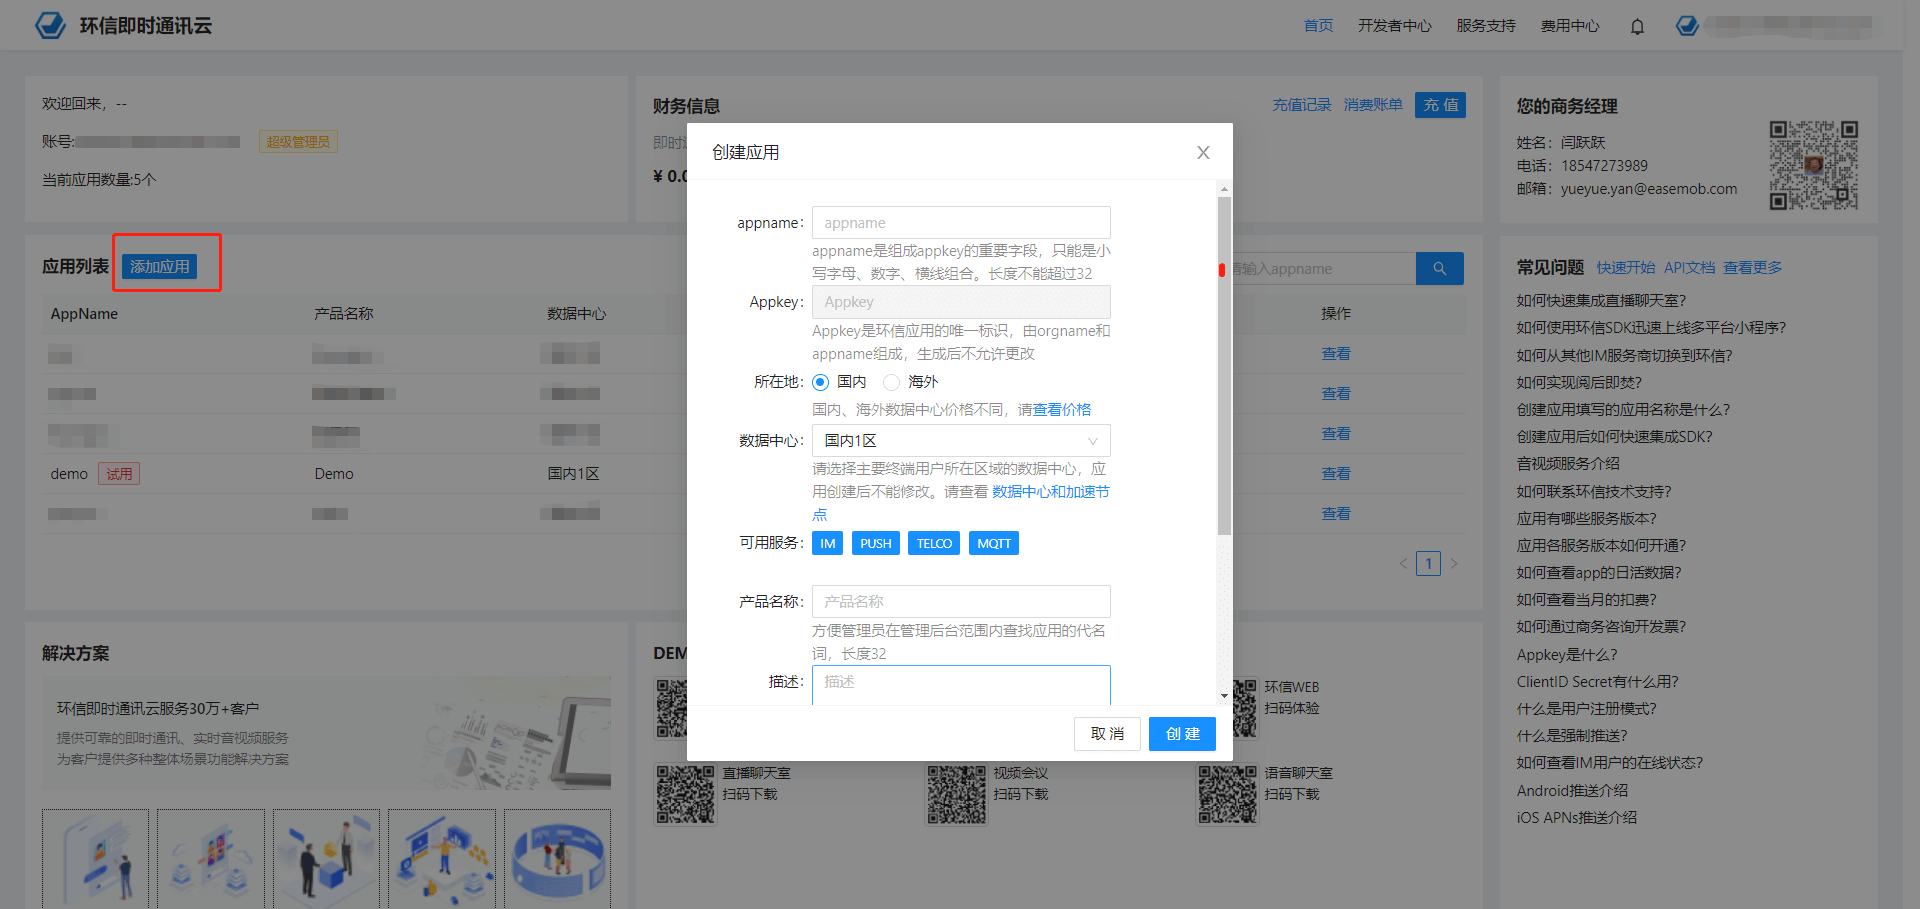Click the business manager QR code
The height and width of the screenshot is (909, 1920).
1813,165
